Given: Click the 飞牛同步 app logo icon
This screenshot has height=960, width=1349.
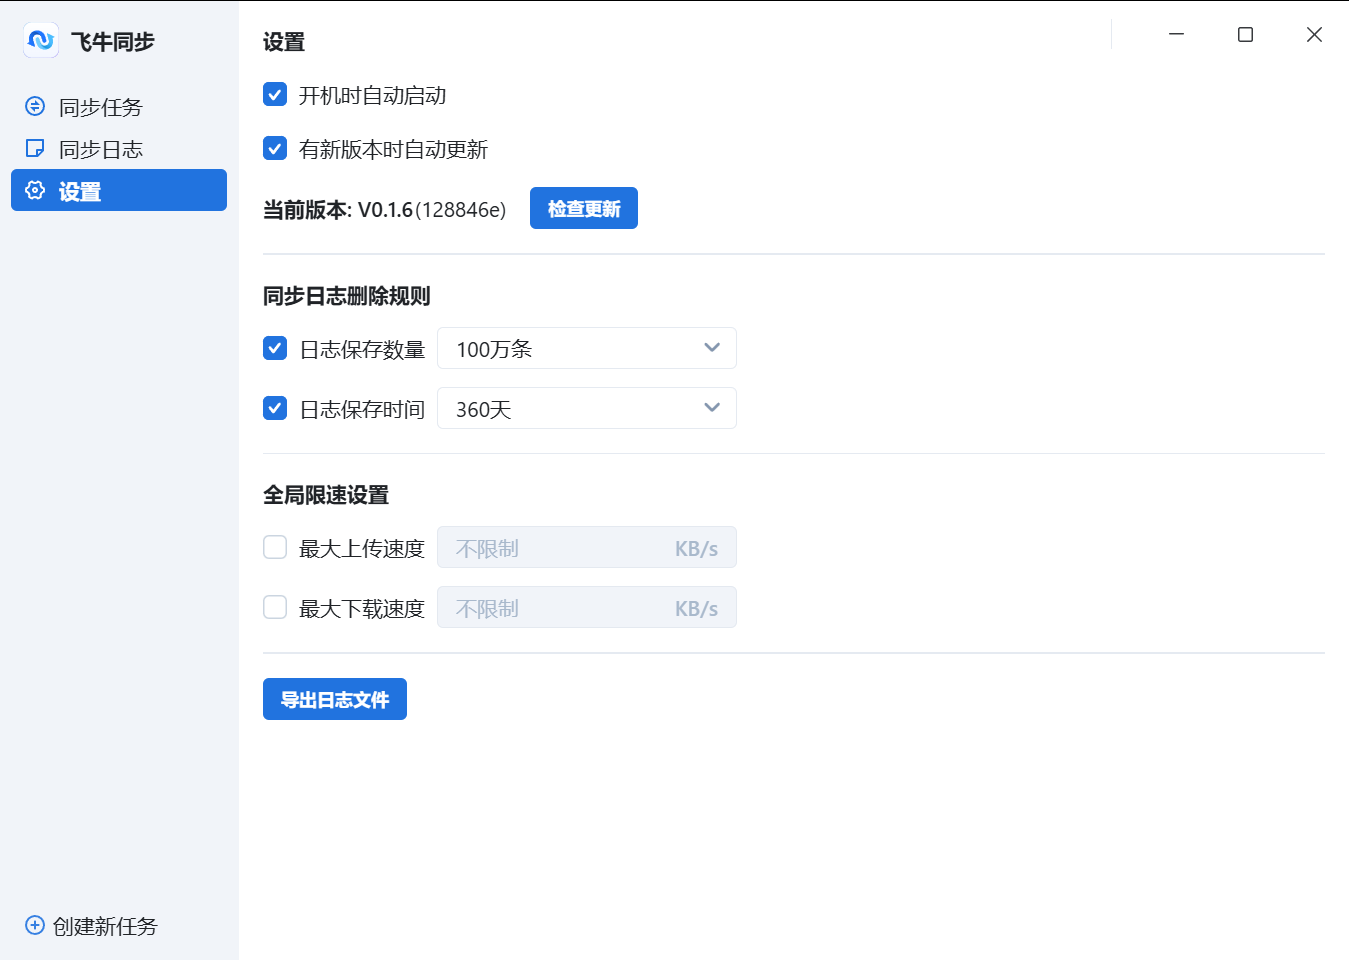Looking at the screenshot, I should coord(41,41).
